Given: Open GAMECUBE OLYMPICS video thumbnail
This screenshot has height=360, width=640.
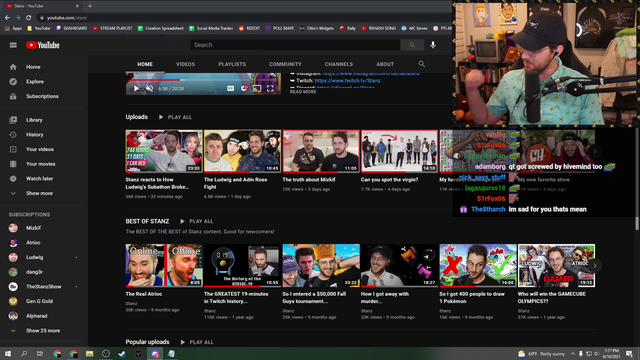Looking at the screenshot, I should pyautogui.click(x=556, y=265).
